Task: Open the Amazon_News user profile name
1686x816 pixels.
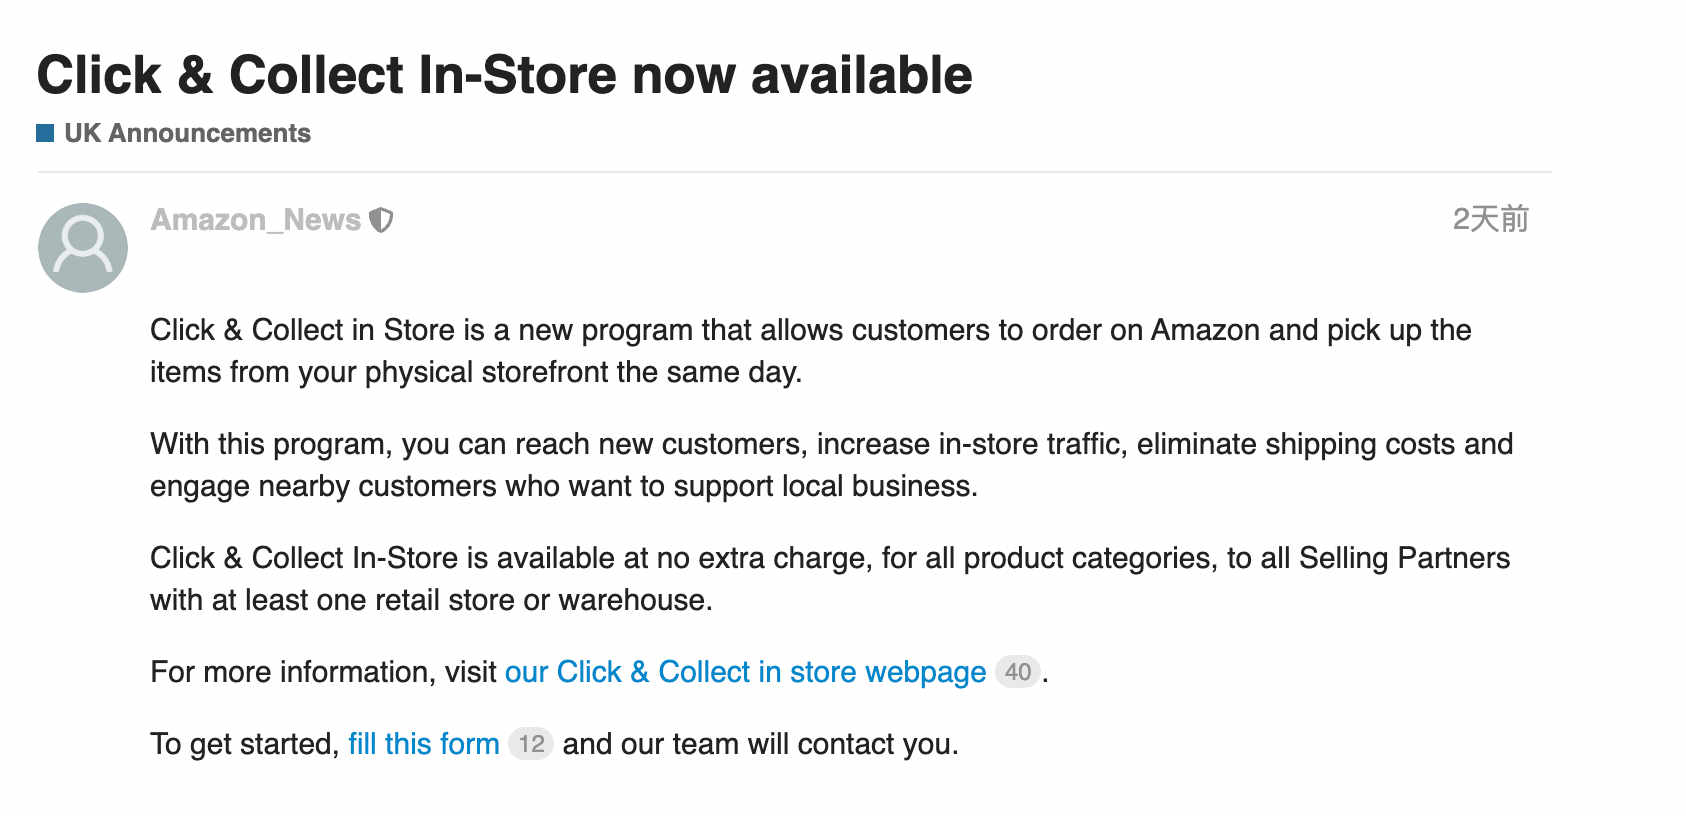Action: pyautogui.click(x=255, y=220)
